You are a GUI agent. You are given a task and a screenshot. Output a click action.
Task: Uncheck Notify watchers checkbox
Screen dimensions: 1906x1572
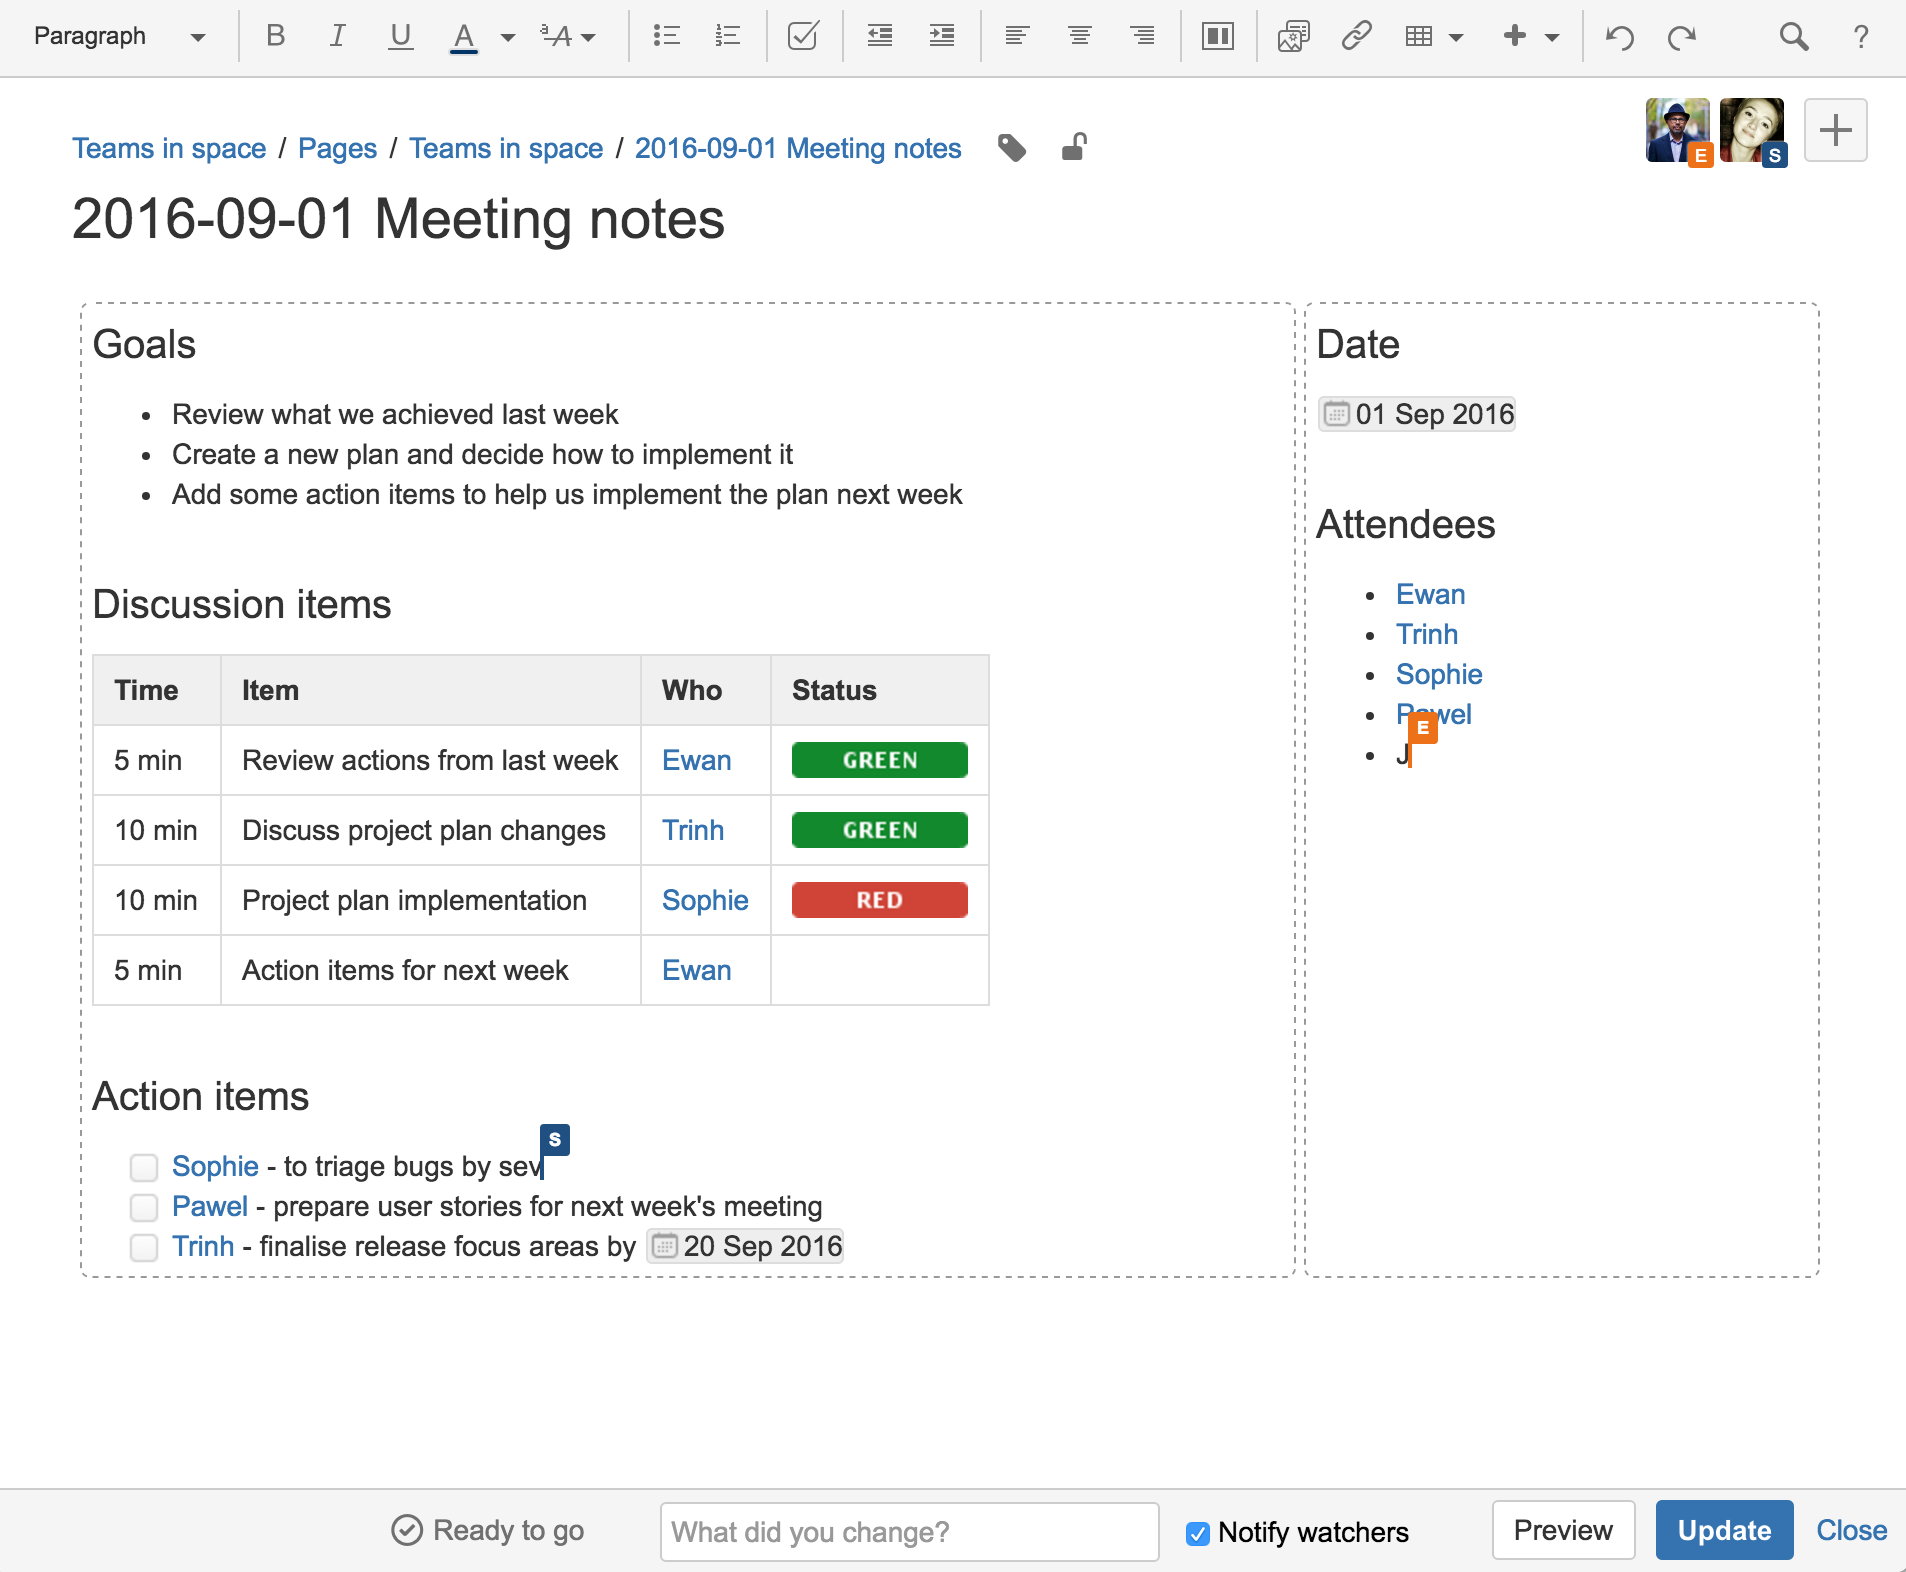point(1197,1533)
